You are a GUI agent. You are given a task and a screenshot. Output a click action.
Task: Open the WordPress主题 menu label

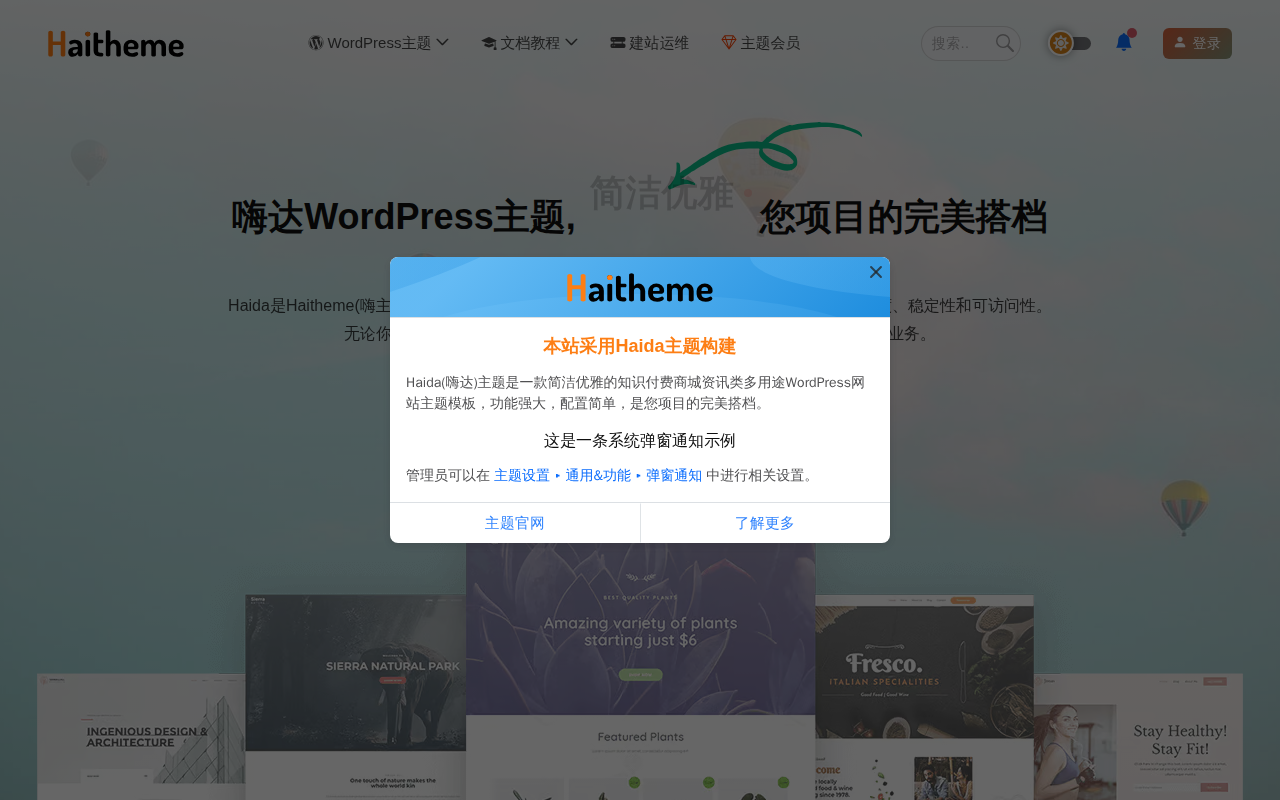(379, 43)
